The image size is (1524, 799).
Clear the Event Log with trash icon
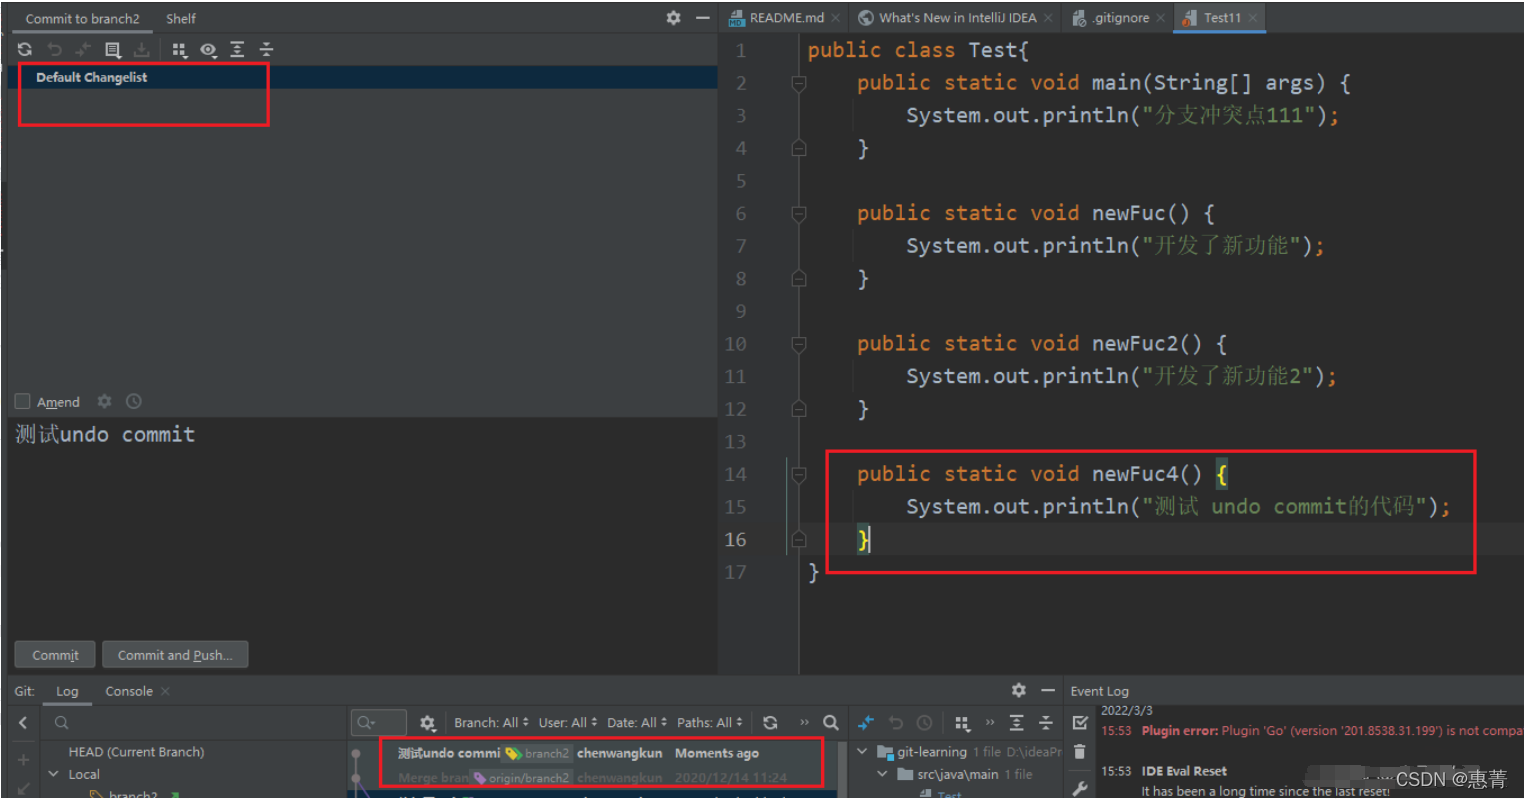pyautogui.click(x=1080, y=751)
